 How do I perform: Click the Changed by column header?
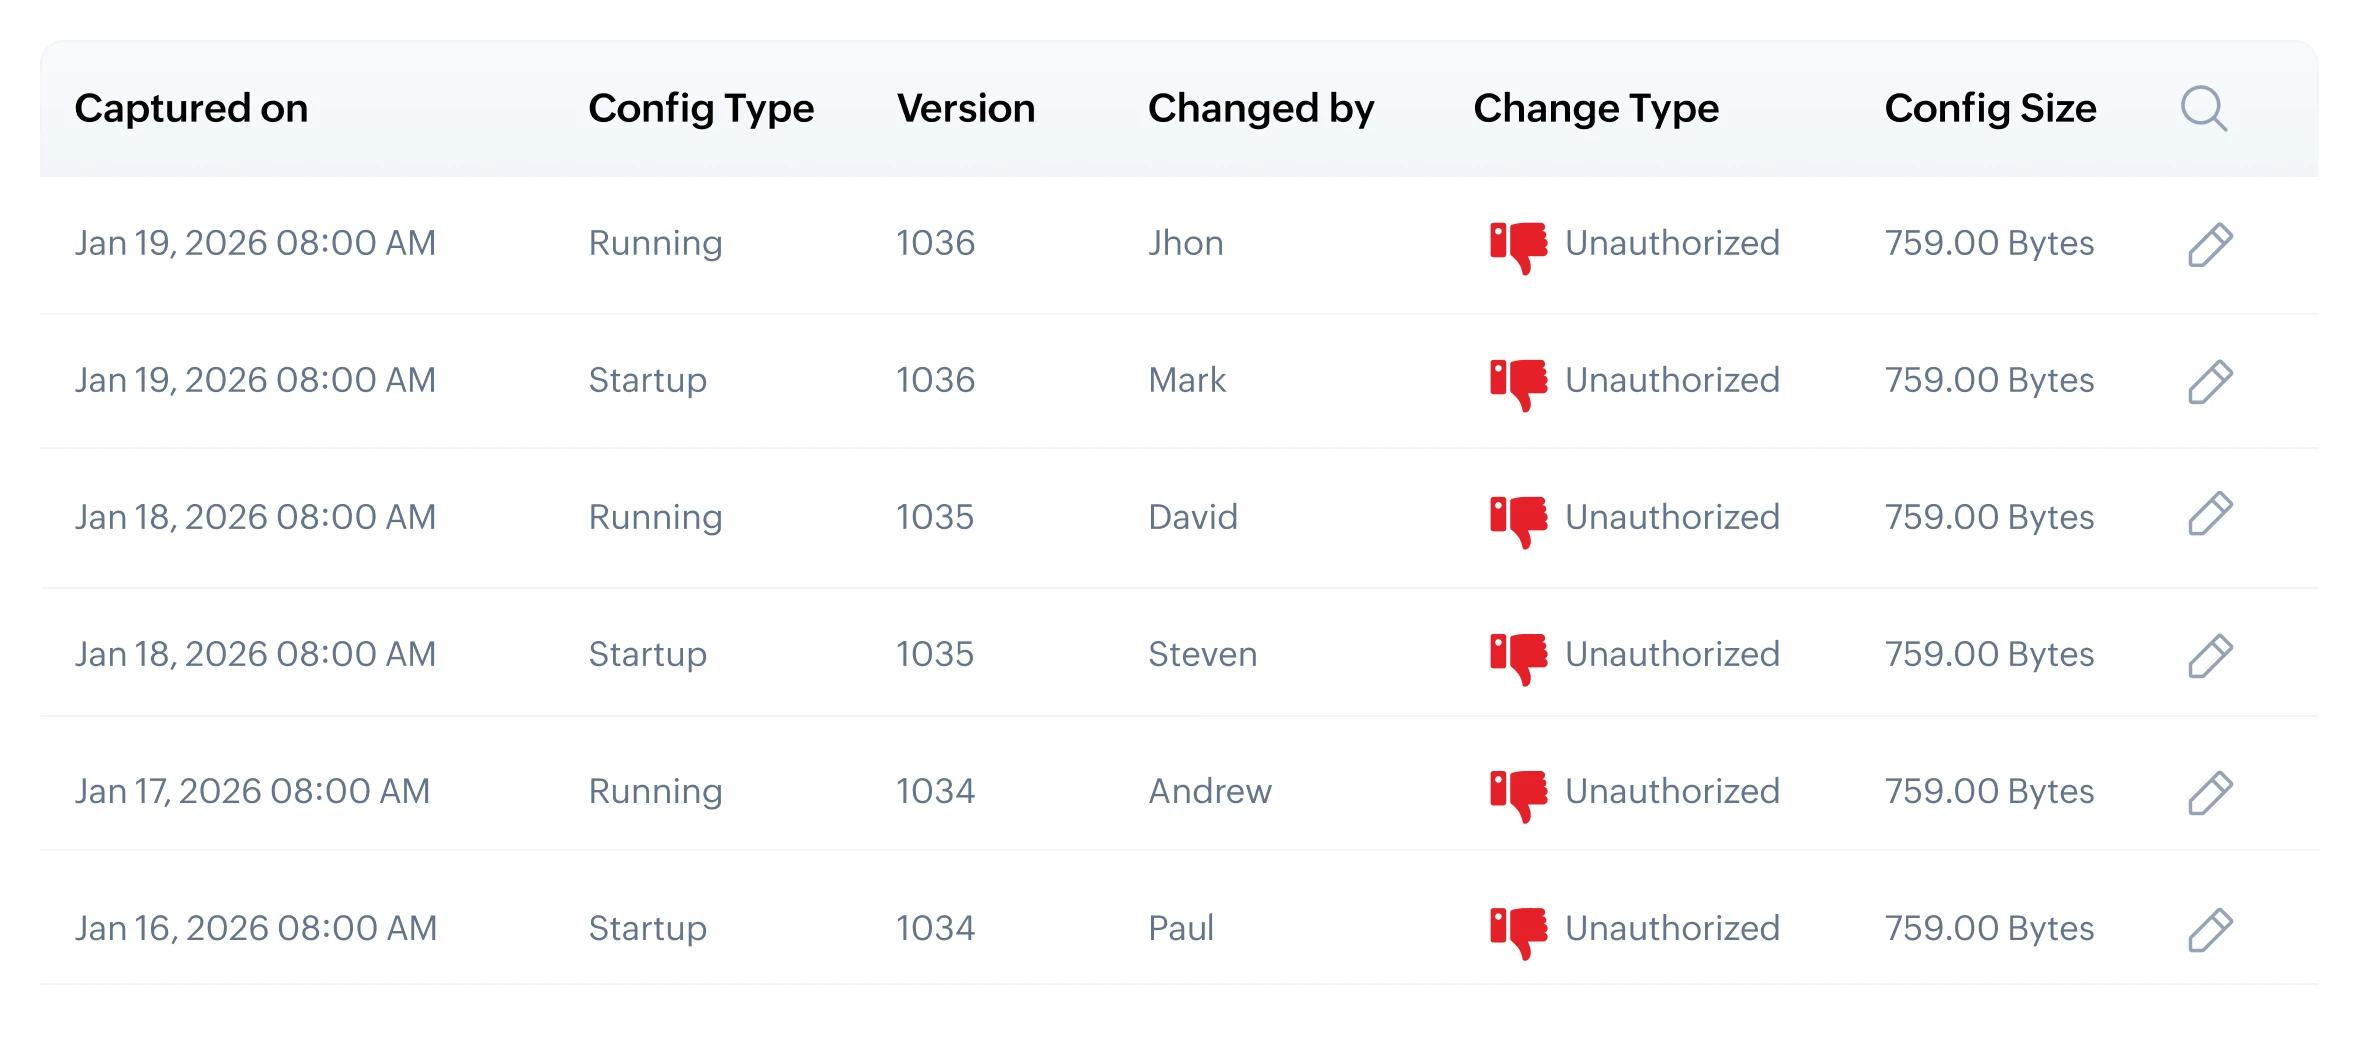pyautogui.click(x=1261, y=108)
